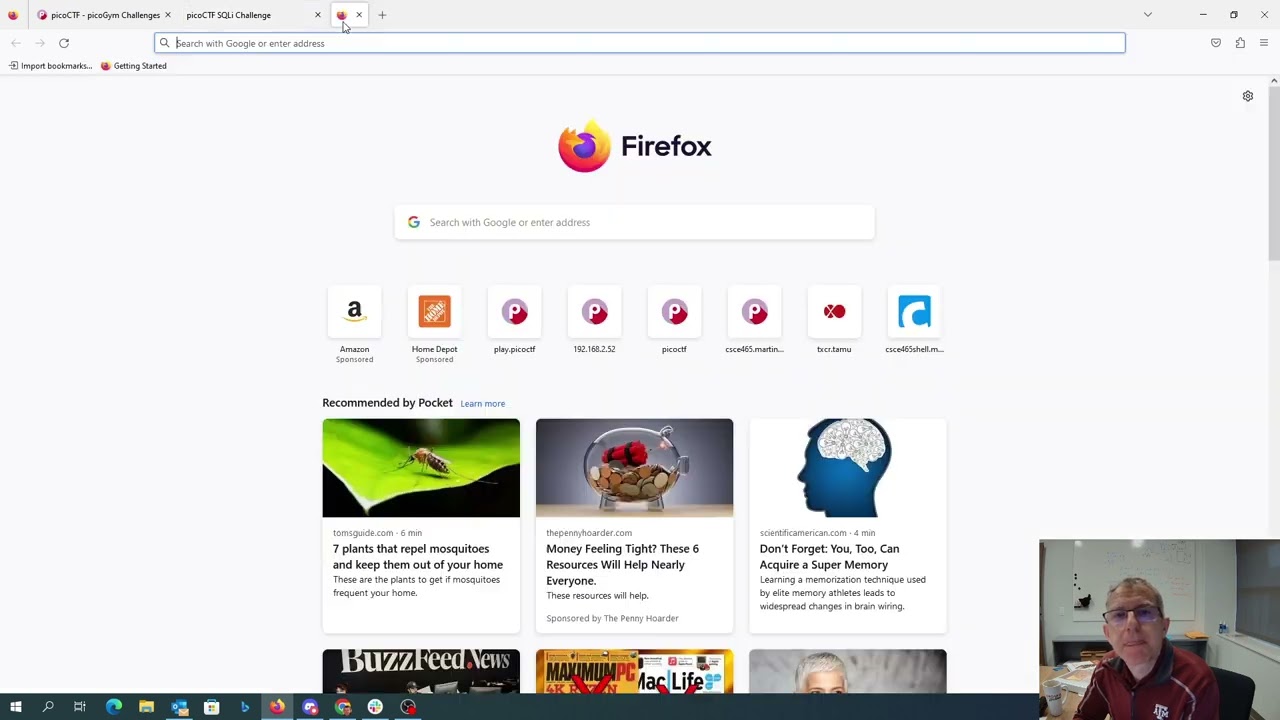Open a new tab with the plus button
The image size is (1280, 720).
382,15
